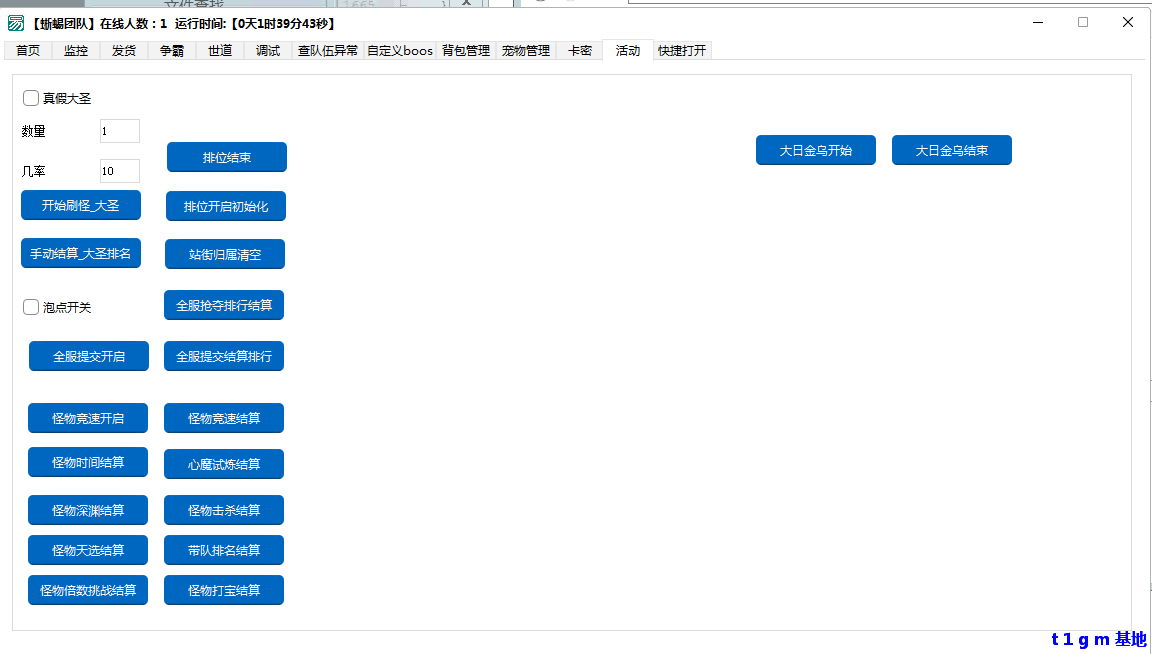Focus the 几率 input field
1152x654 pixels.
click(119, 171)
